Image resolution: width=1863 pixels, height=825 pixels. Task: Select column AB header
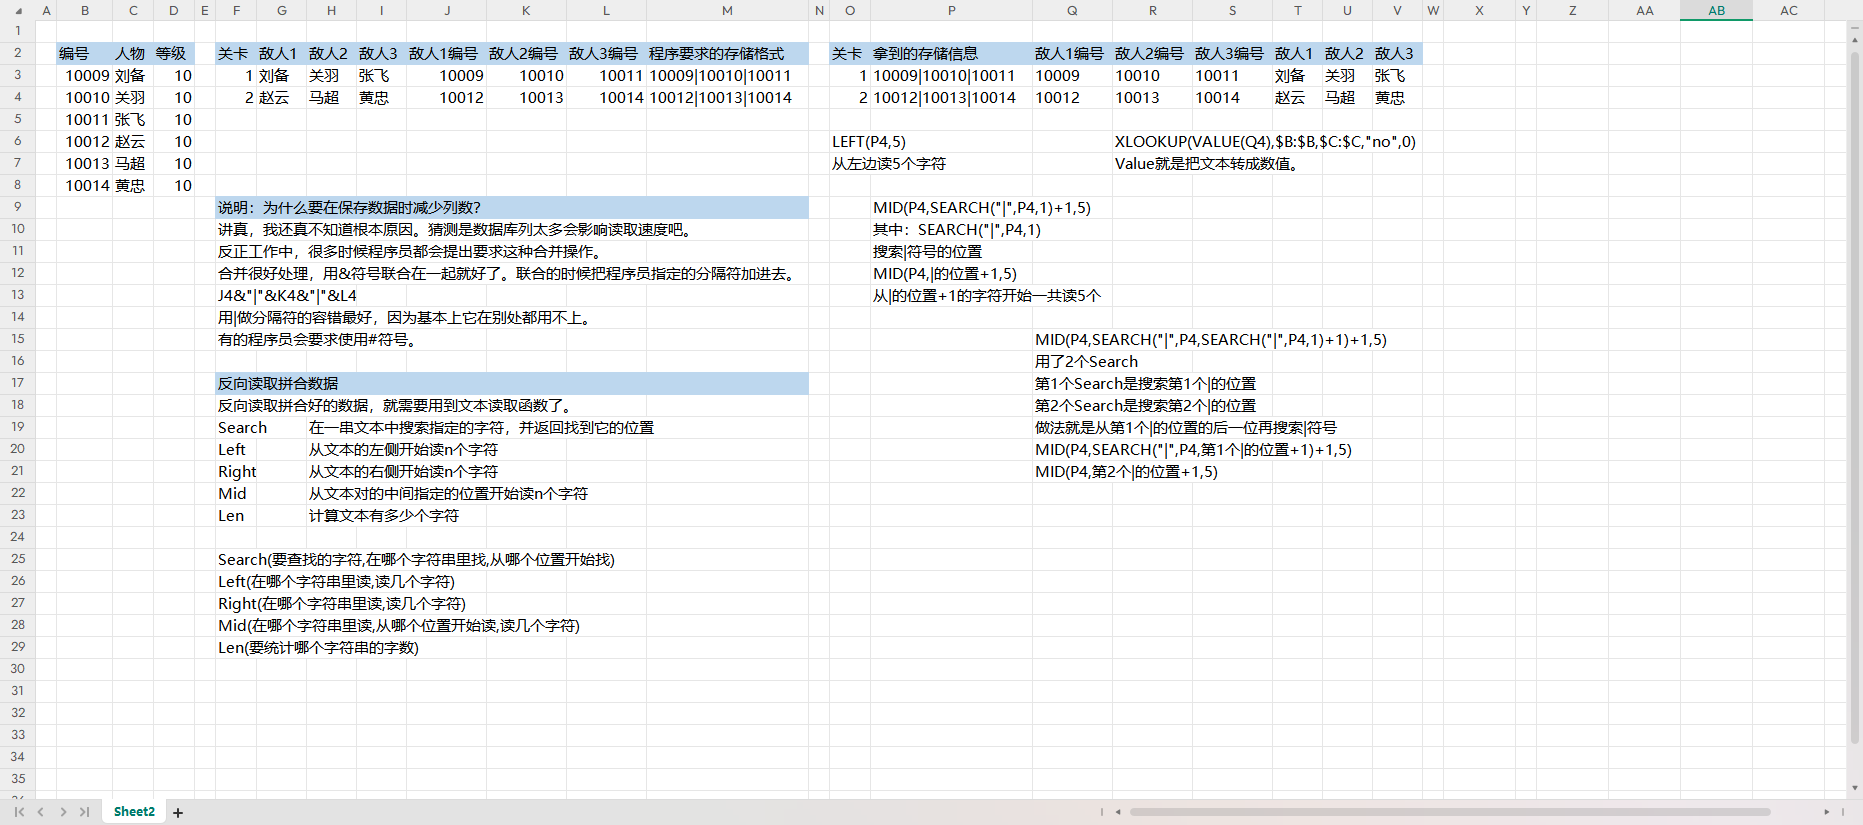pyautogui.click(x=1716, y=10)
